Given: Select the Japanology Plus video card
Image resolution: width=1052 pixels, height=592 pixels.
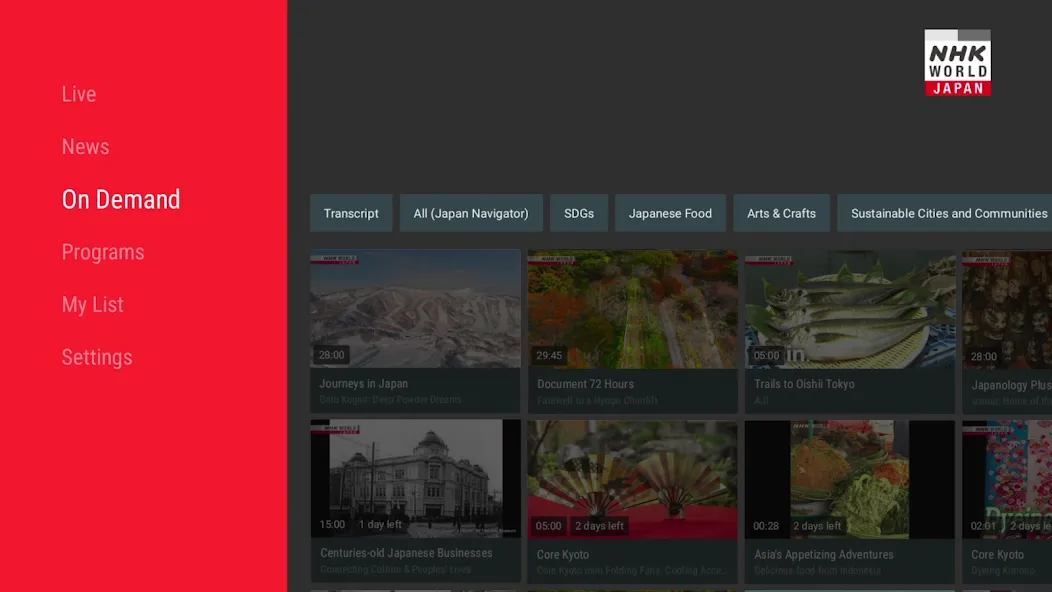Looking at the screenshot, I should point(1007,332).
